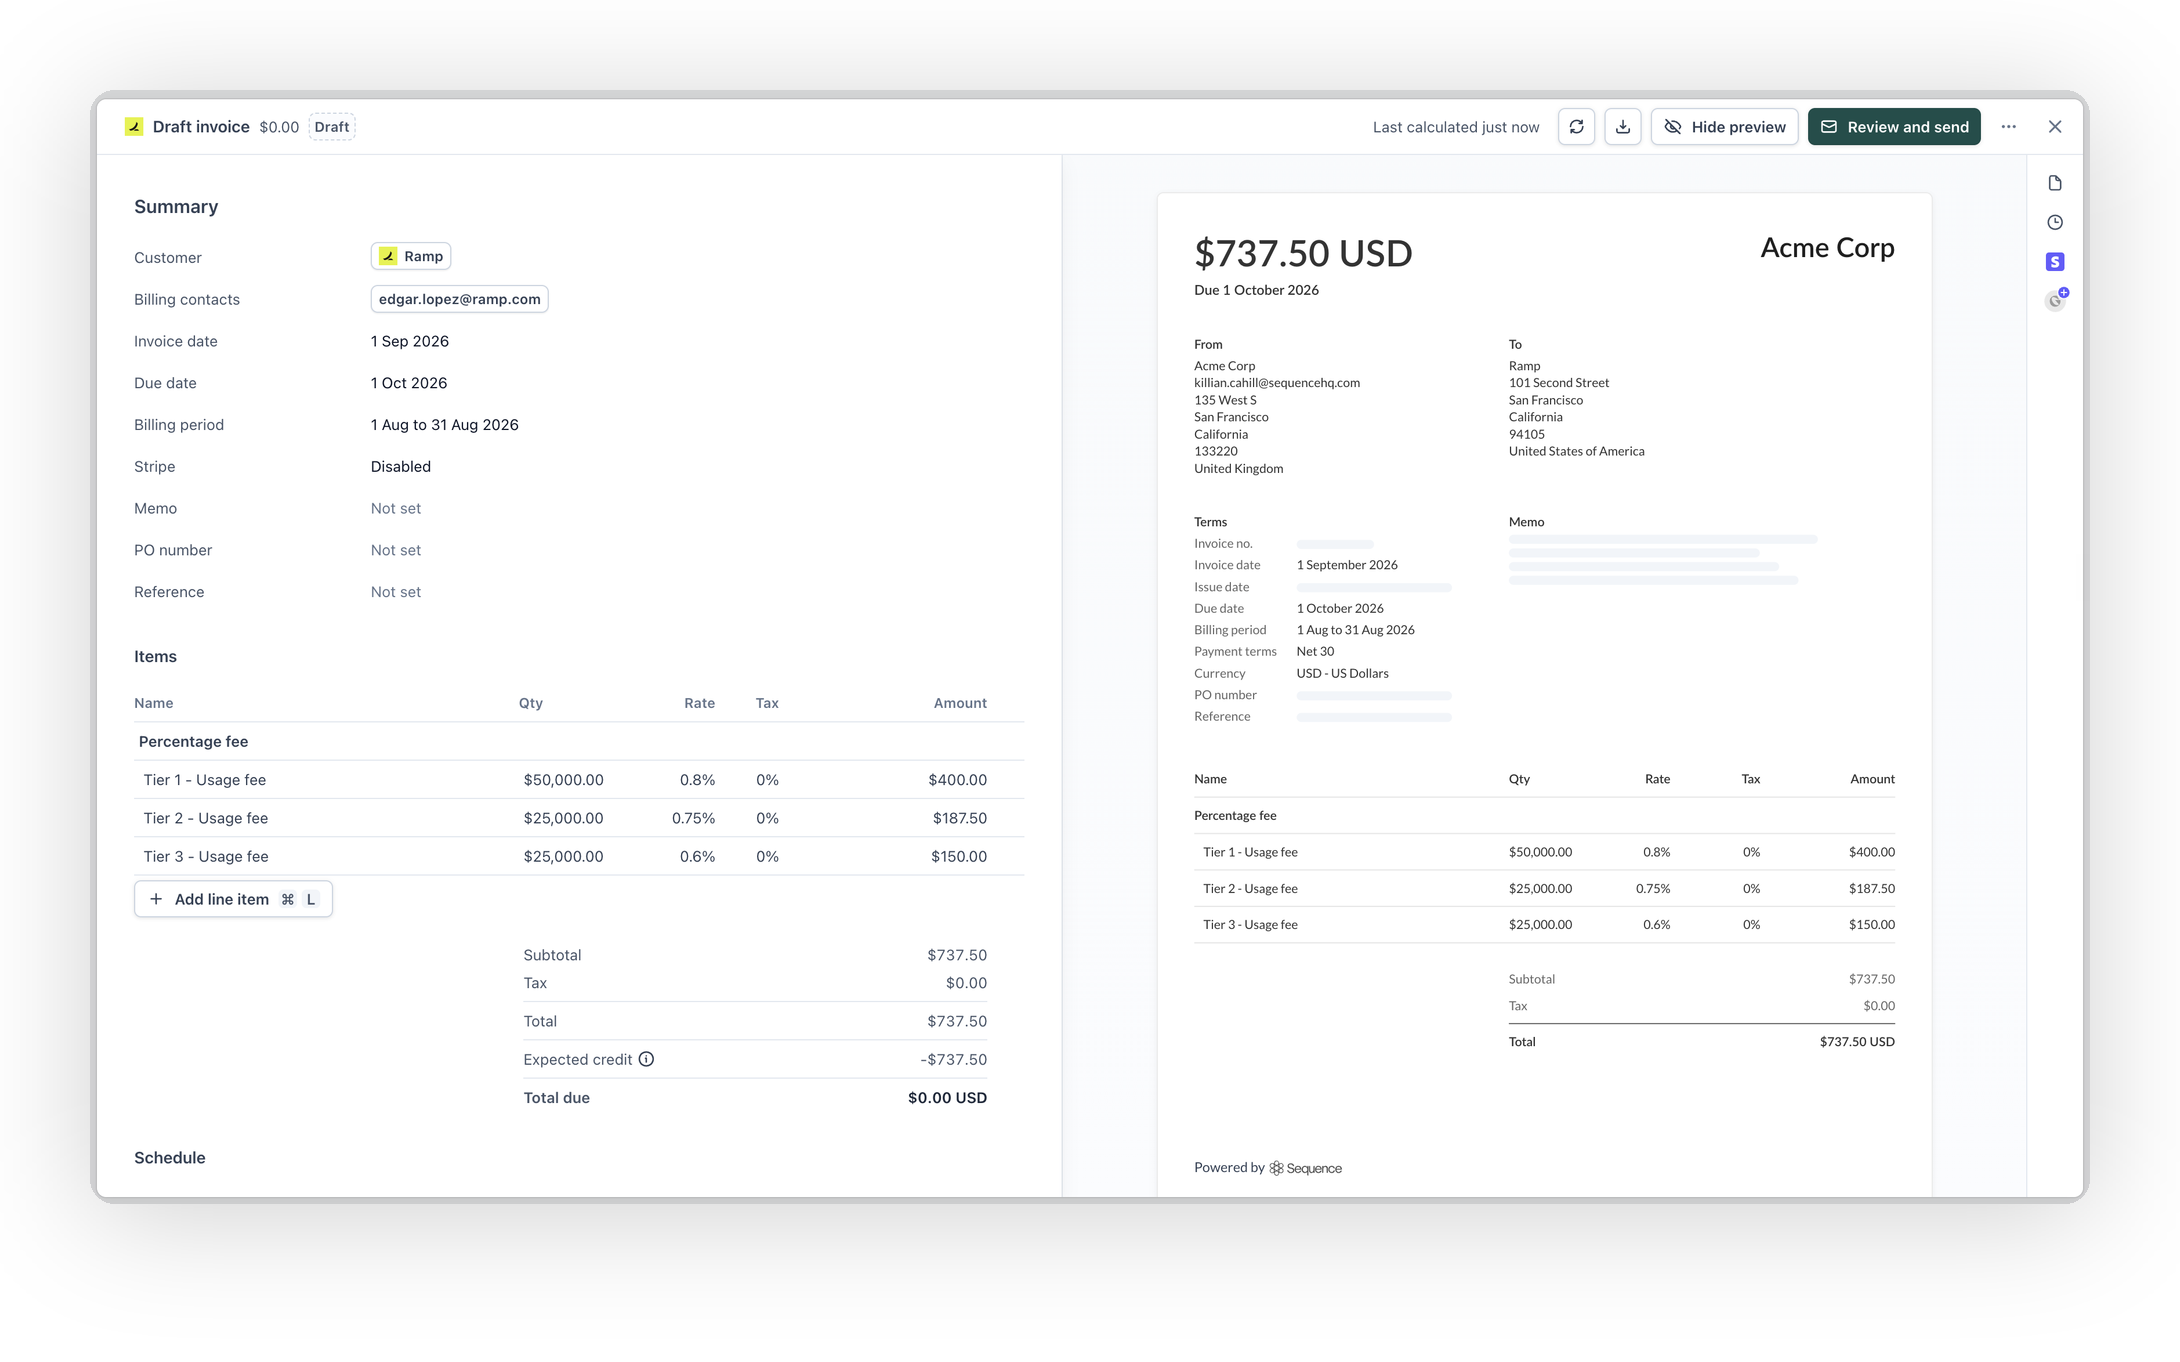This screenshot has width=2180, height=1362.
Task: Open the Stripe icon in right sidebar
Action: [2055, 261]
